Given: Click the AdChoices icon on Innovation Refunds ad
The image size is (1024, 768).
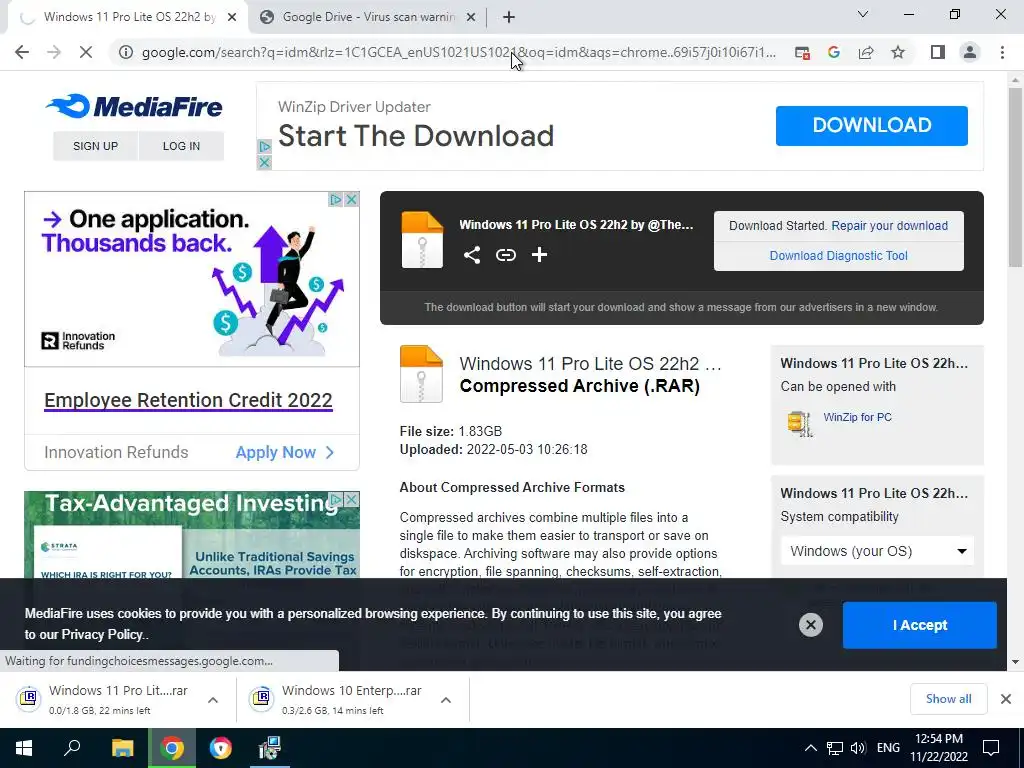Looking at the screenshot, I should click(336, 199).
